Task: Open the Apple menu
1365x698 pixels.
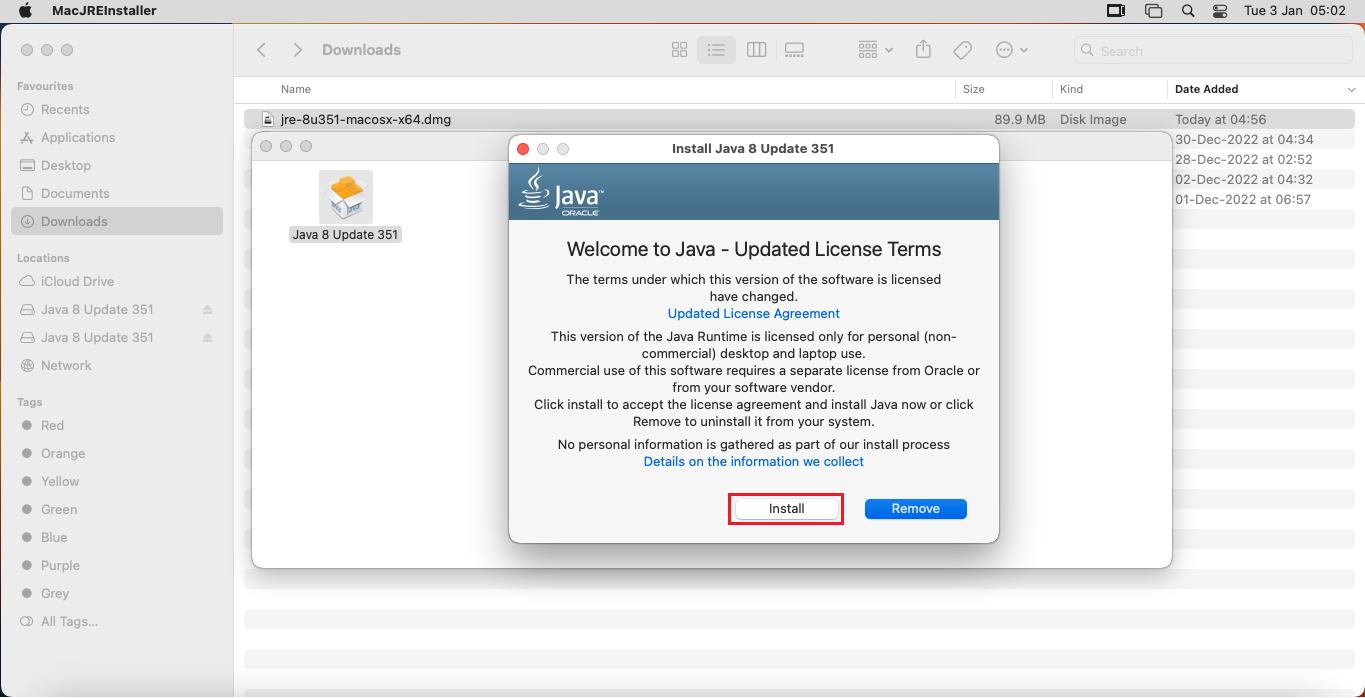Action: (x=26, y=11)
